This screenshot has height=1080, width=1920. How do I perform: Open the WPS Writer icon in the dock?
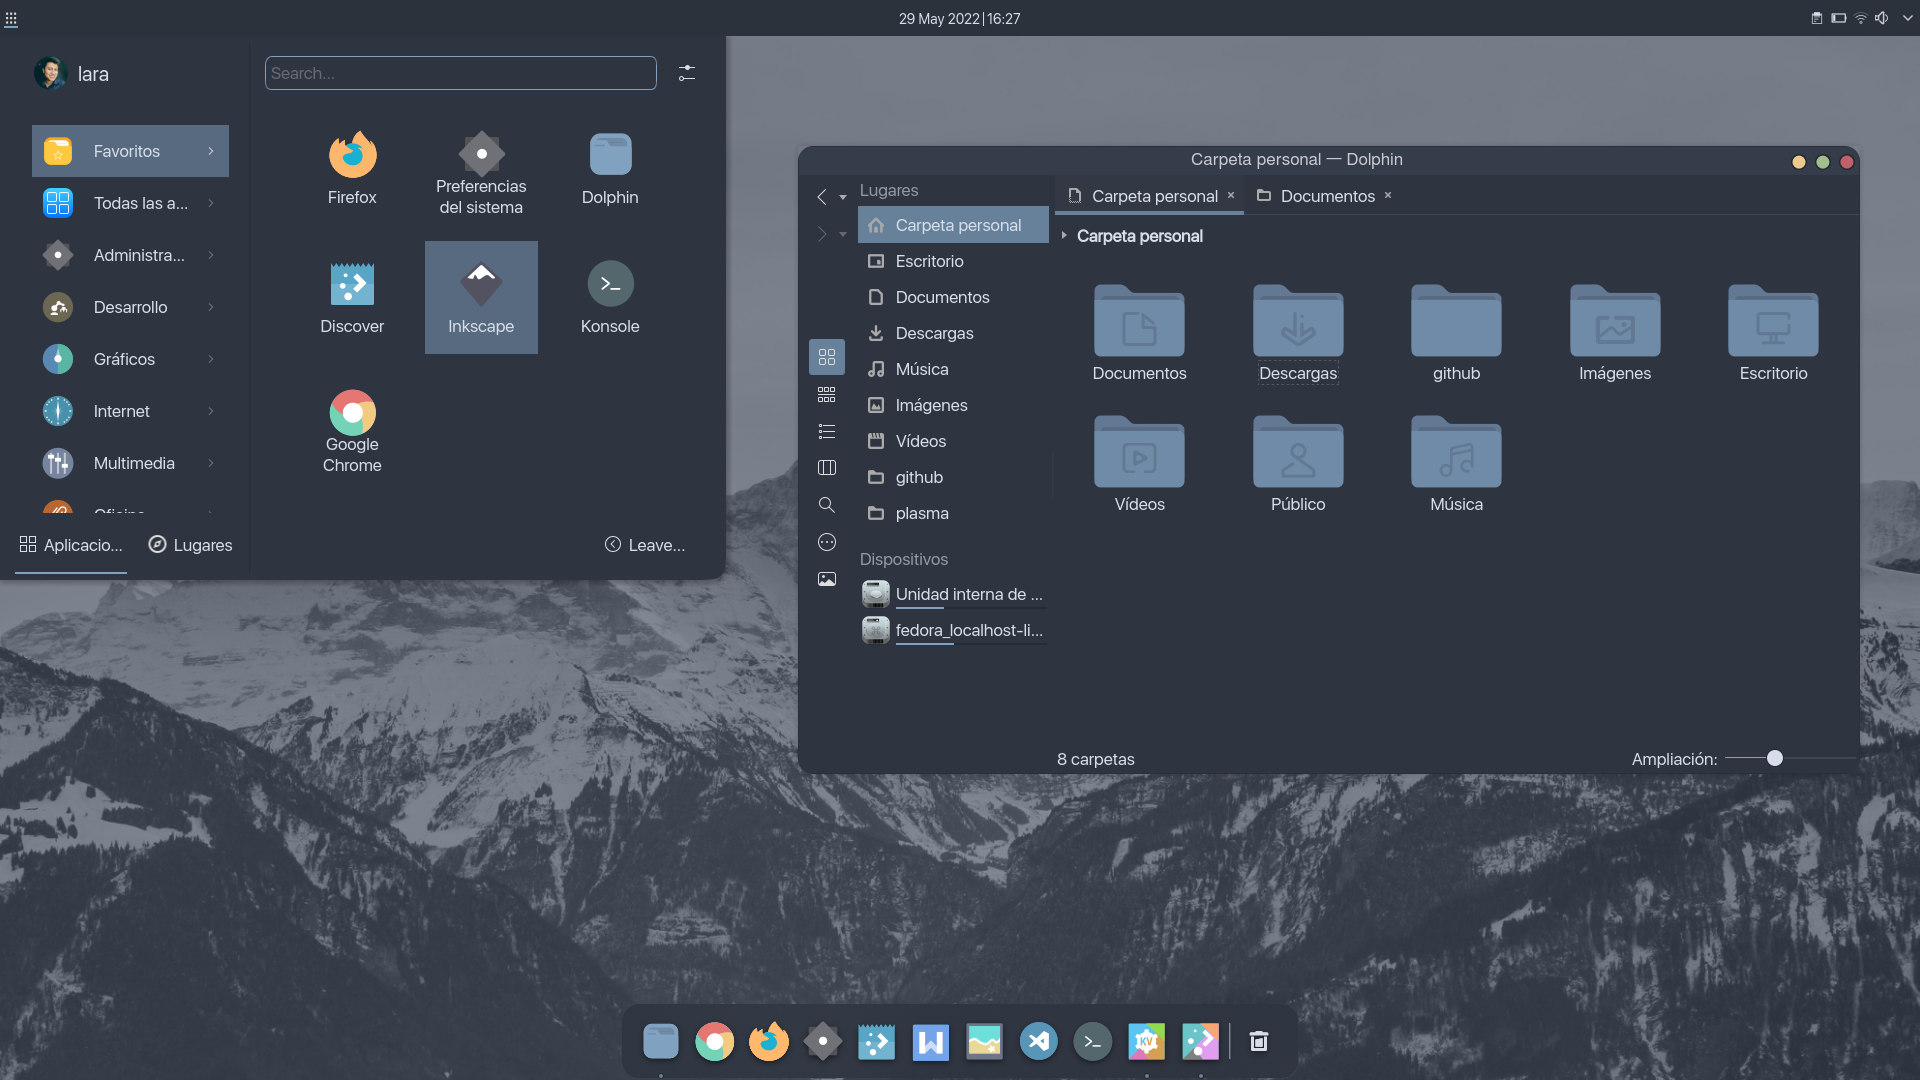coord(931,1042)
